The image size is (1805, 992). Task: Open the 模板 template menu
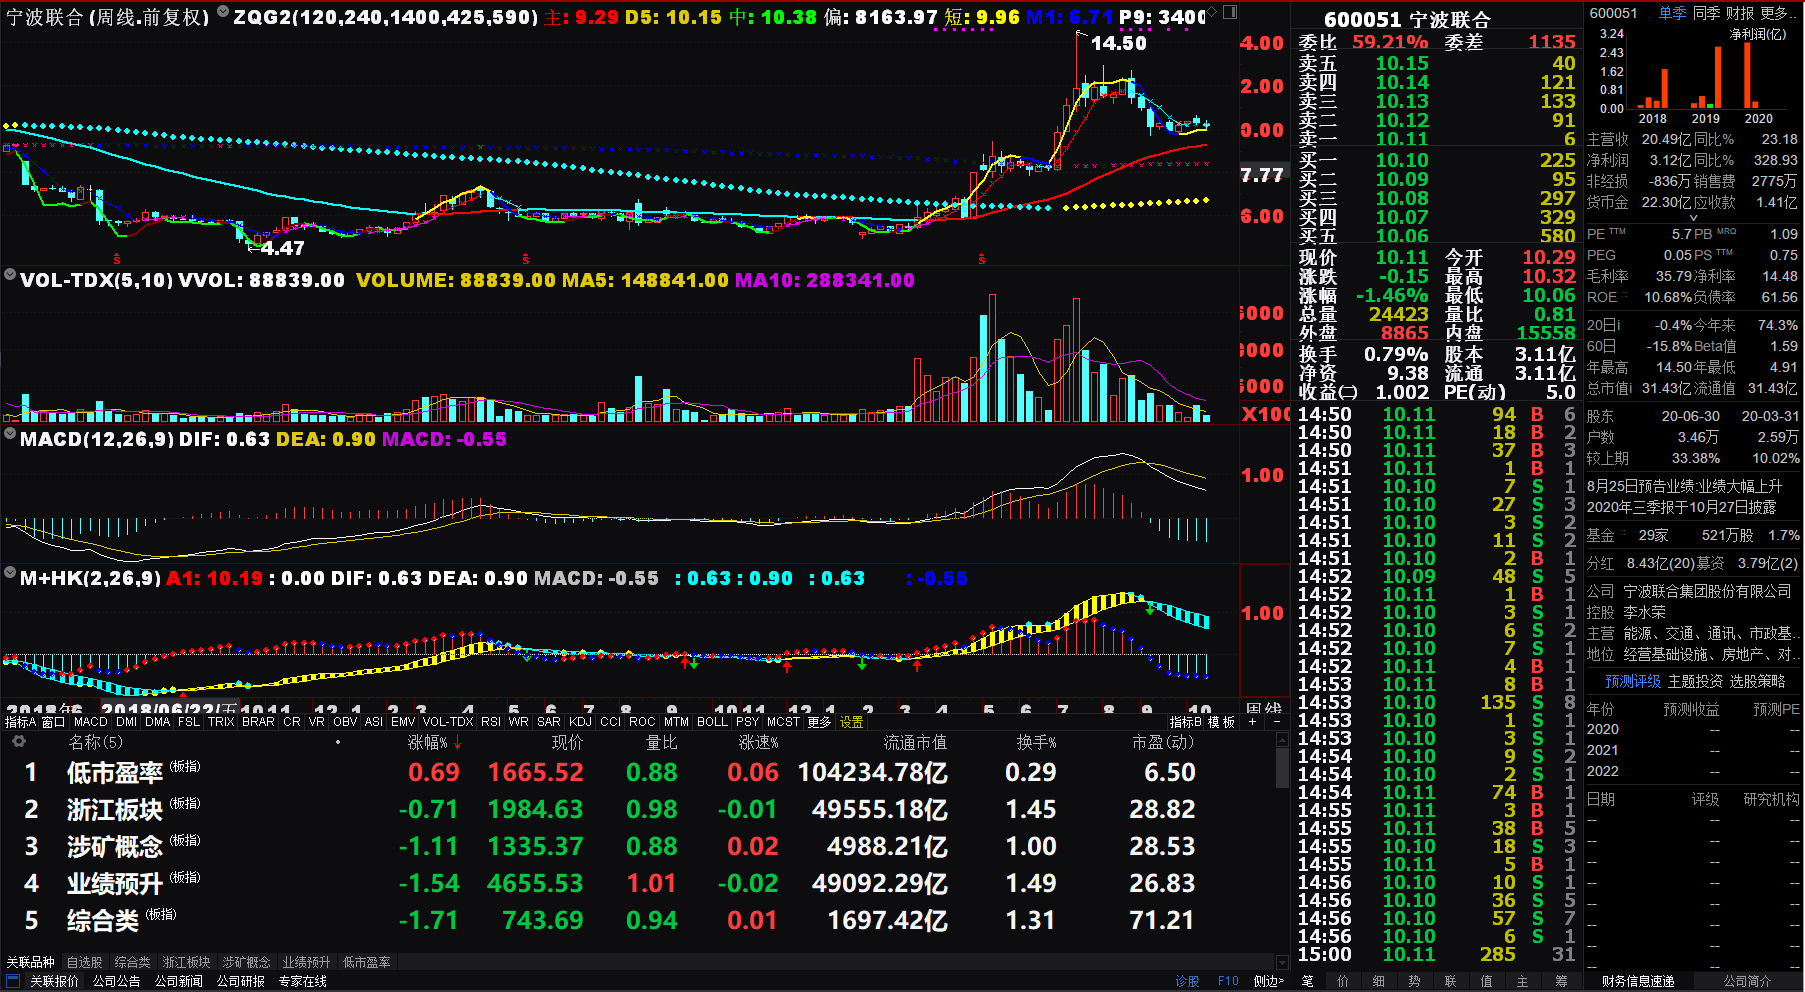[1221, 721]
